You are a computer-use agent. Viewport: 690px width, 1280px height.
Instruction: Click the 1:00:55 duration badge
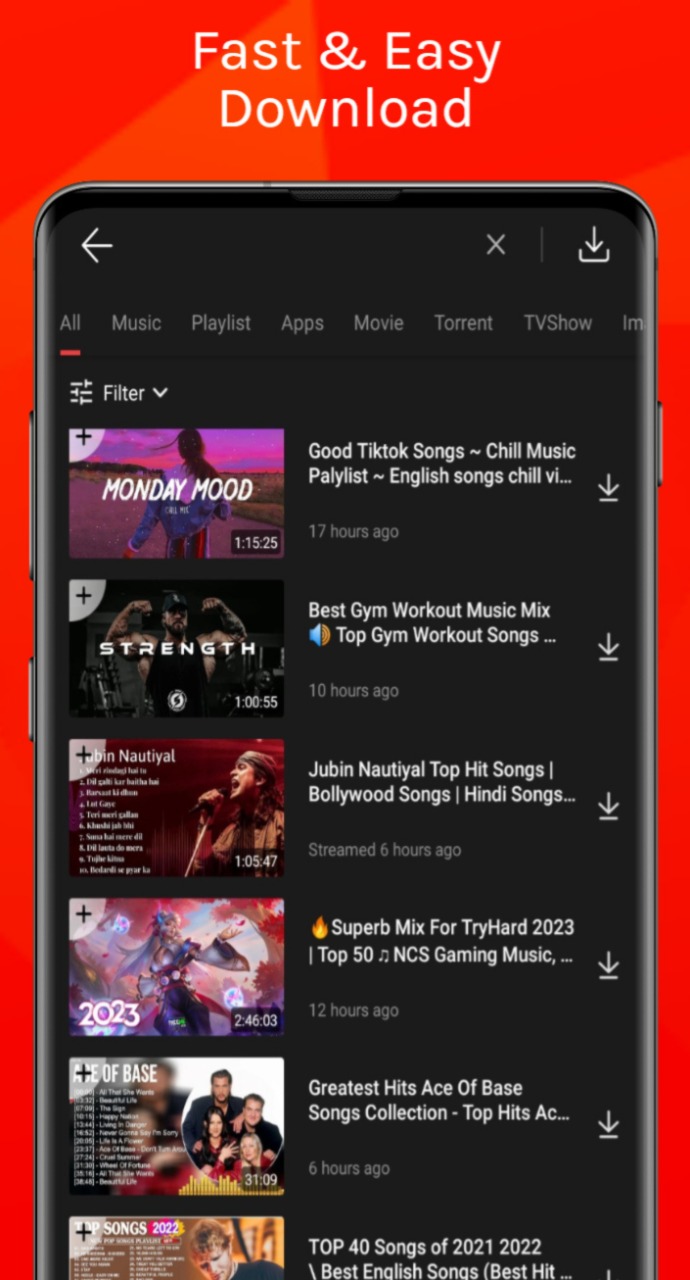[255, 702]
